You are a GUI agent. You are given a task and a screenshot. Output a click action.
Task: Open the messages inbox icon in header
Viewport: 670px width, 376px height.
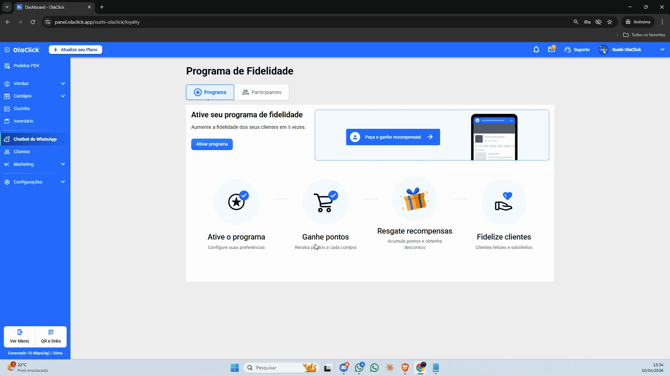point(552,49)
